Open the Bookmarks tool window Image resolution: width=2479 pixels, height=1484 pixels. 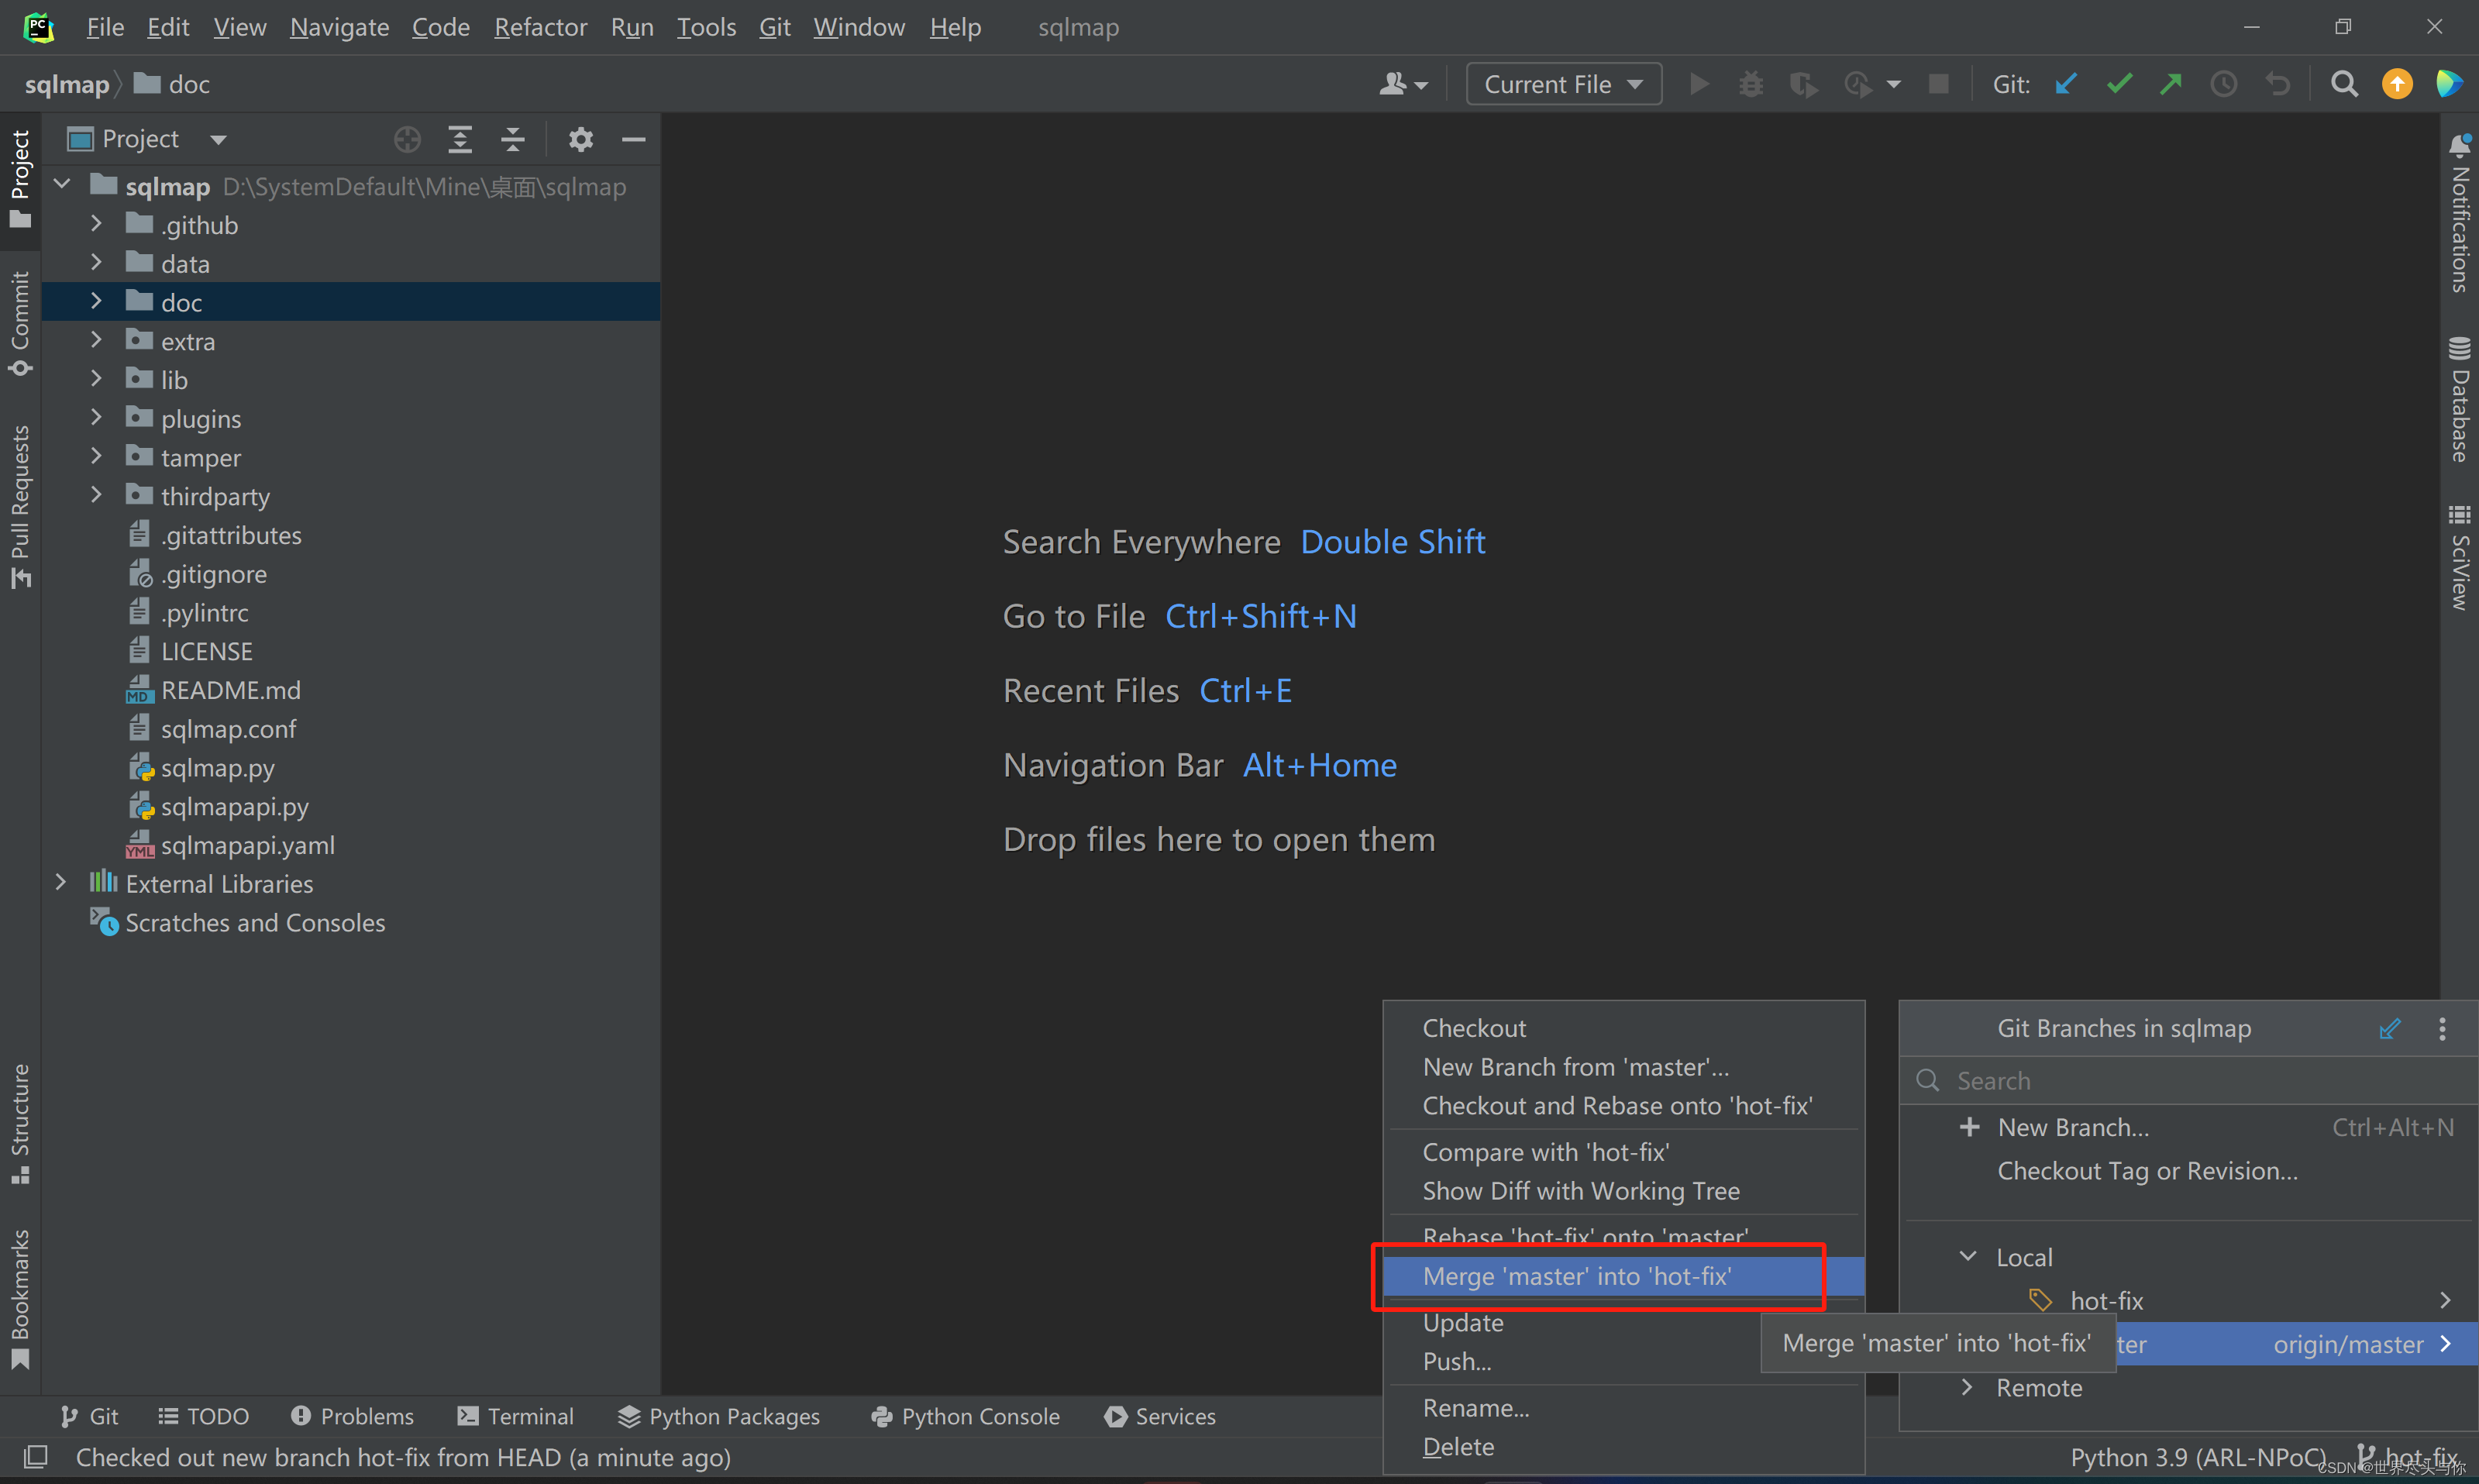pyautogui.click(x=20, y=1299)
